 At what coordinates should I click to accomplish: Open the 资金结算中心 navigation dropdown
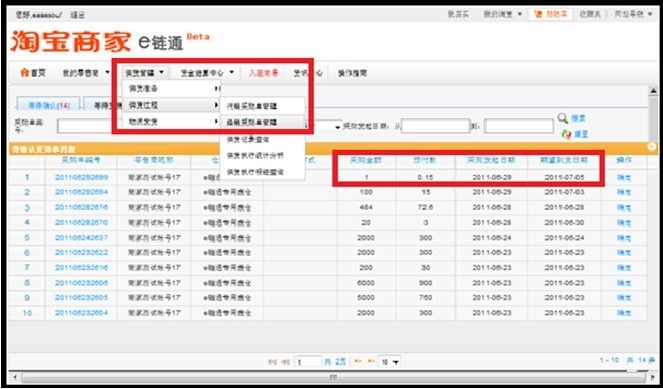tap(207, 73)
